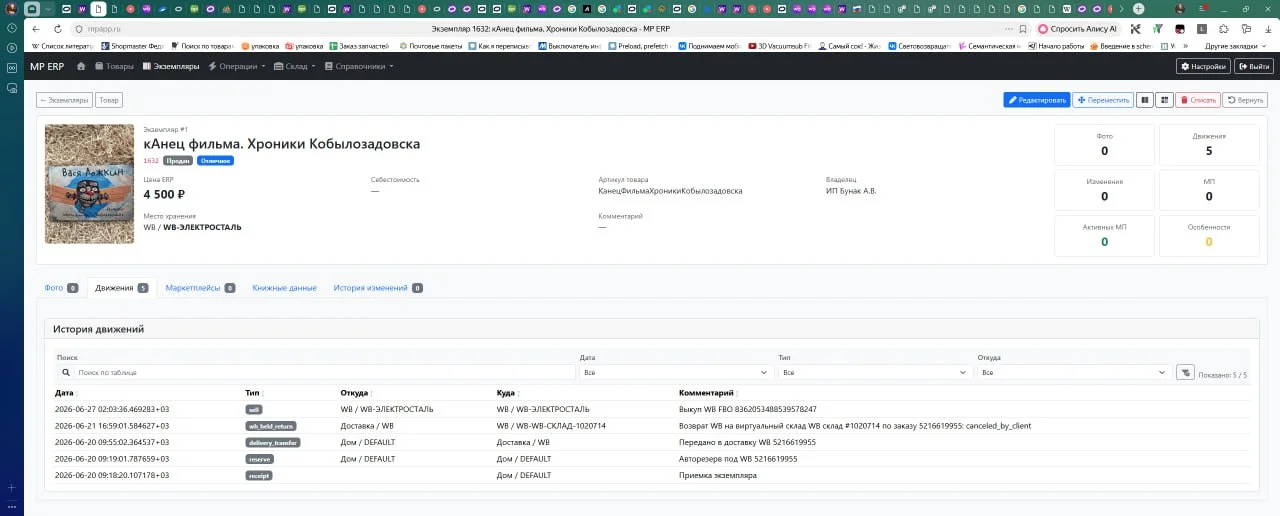Viewport: 1280px width, 516px height.
Task: Click the Переместить button
Action: [1103, 100]
